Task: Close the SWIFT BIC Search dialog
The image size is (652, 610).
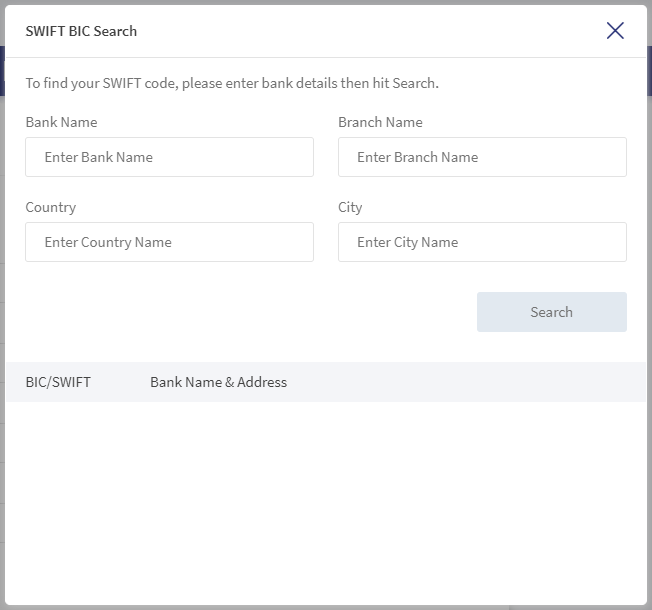Action: point(615,31)
